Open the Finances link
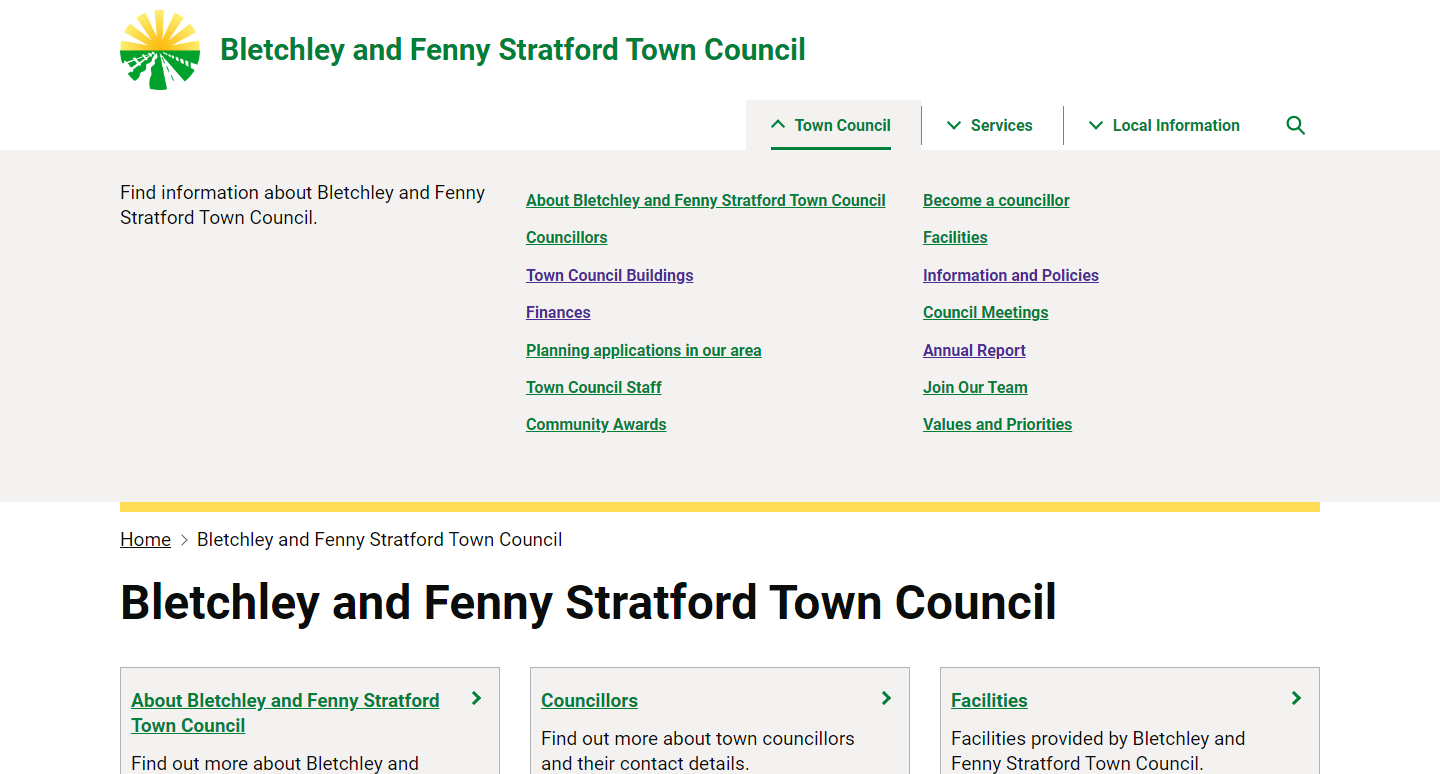Screen dimensions: 1440x774 558,312
